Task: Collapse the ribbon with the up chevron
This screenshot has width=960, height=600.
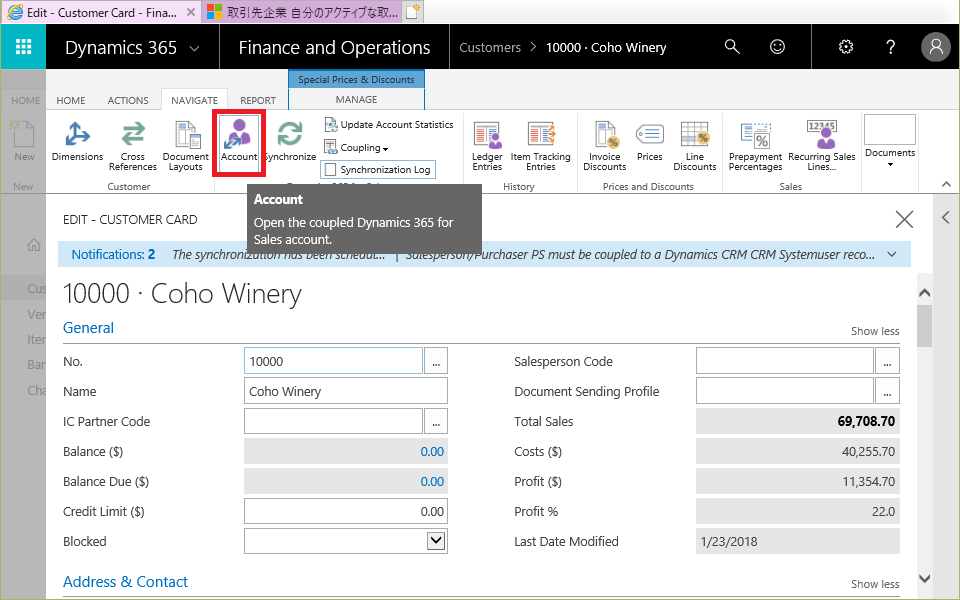Action: tap(946, 184)
